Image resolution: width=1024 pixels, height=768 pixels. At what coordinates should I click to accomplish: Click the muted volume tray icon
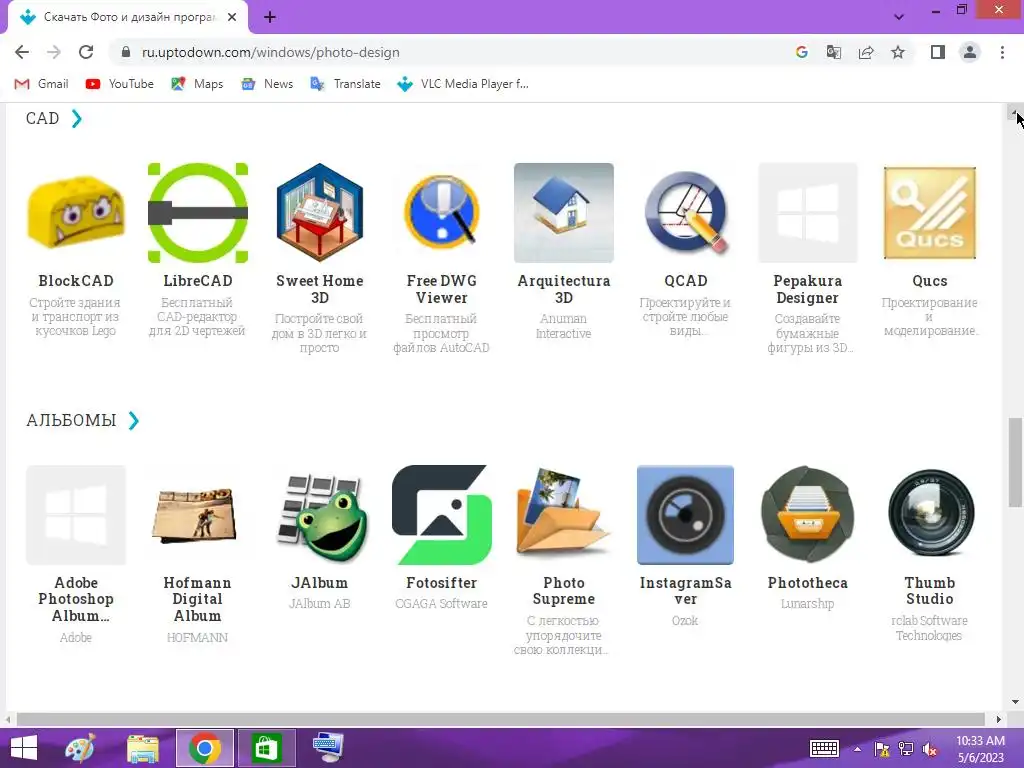tap(930, 749)
